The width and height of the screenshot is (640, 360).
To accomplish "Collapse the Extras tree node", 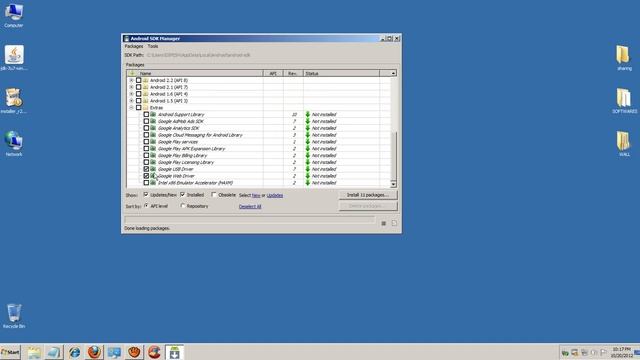I will [131, 108].
